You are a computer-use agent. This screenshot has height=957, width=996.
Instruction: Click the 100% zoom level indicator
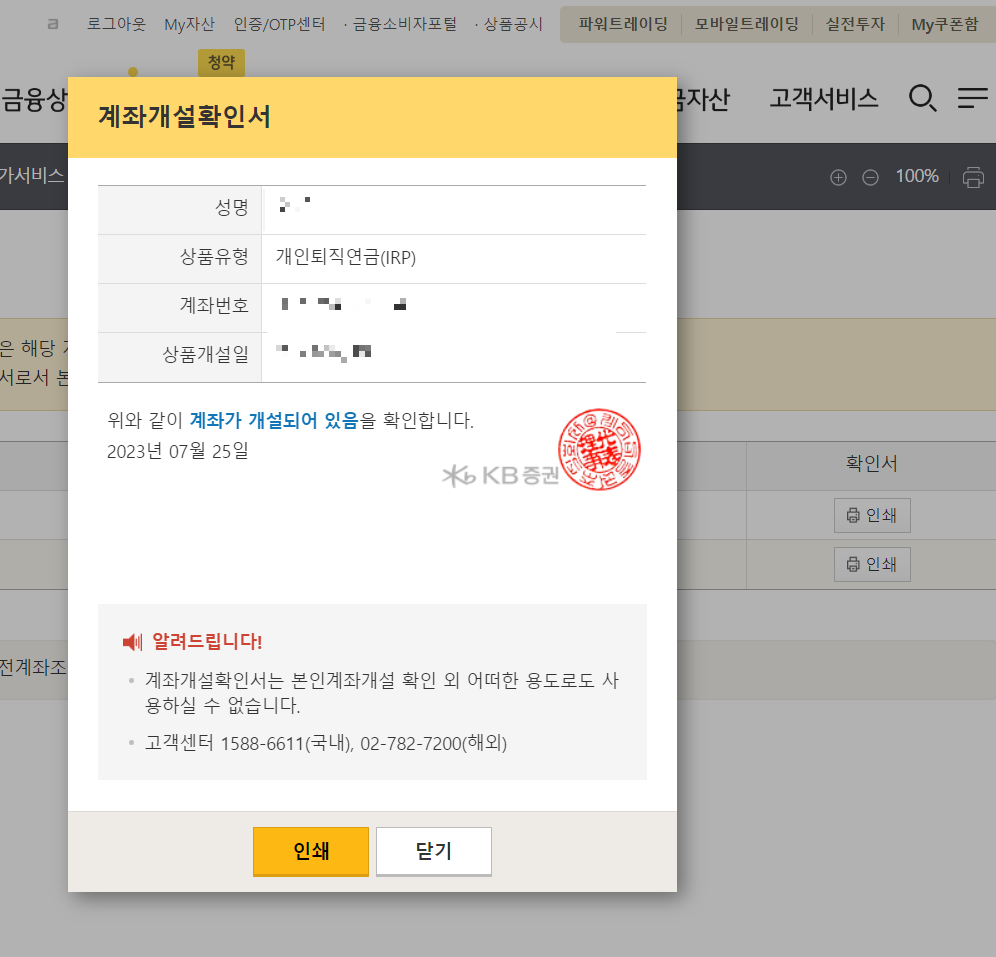[916, 176]
